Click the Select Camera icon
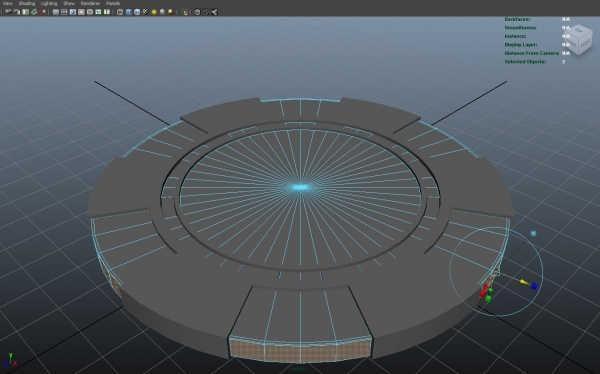The image size is (600, 374). [x=8, y=12]
